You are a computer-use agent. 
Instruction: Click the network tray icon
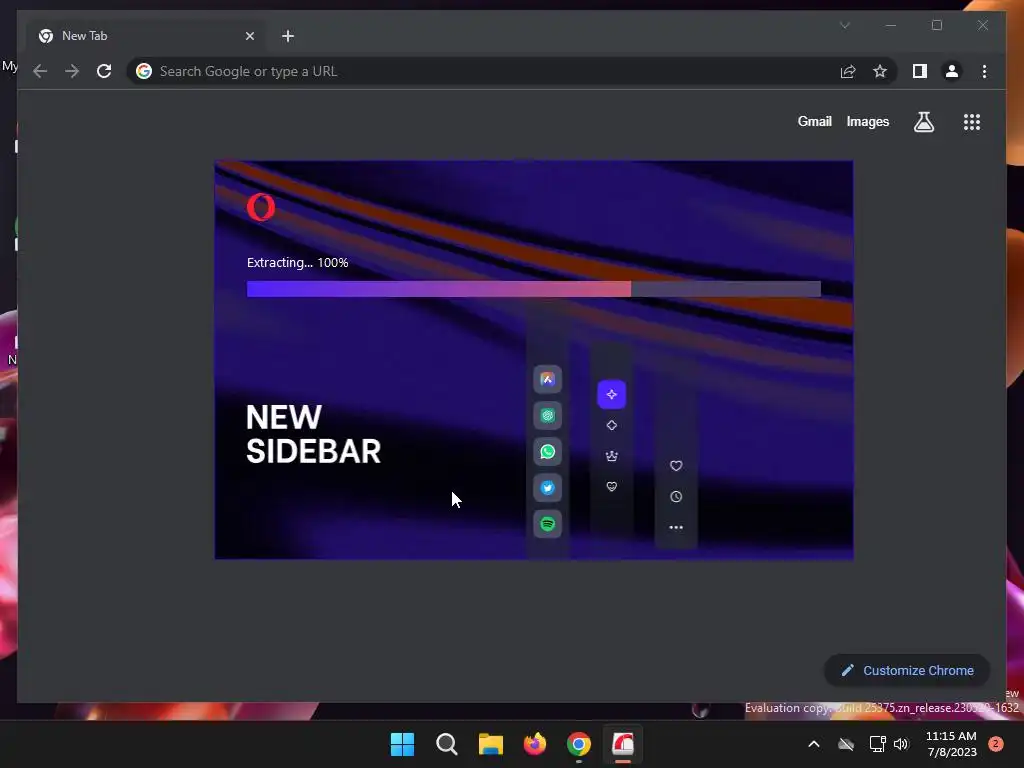(x=877, y=744)
